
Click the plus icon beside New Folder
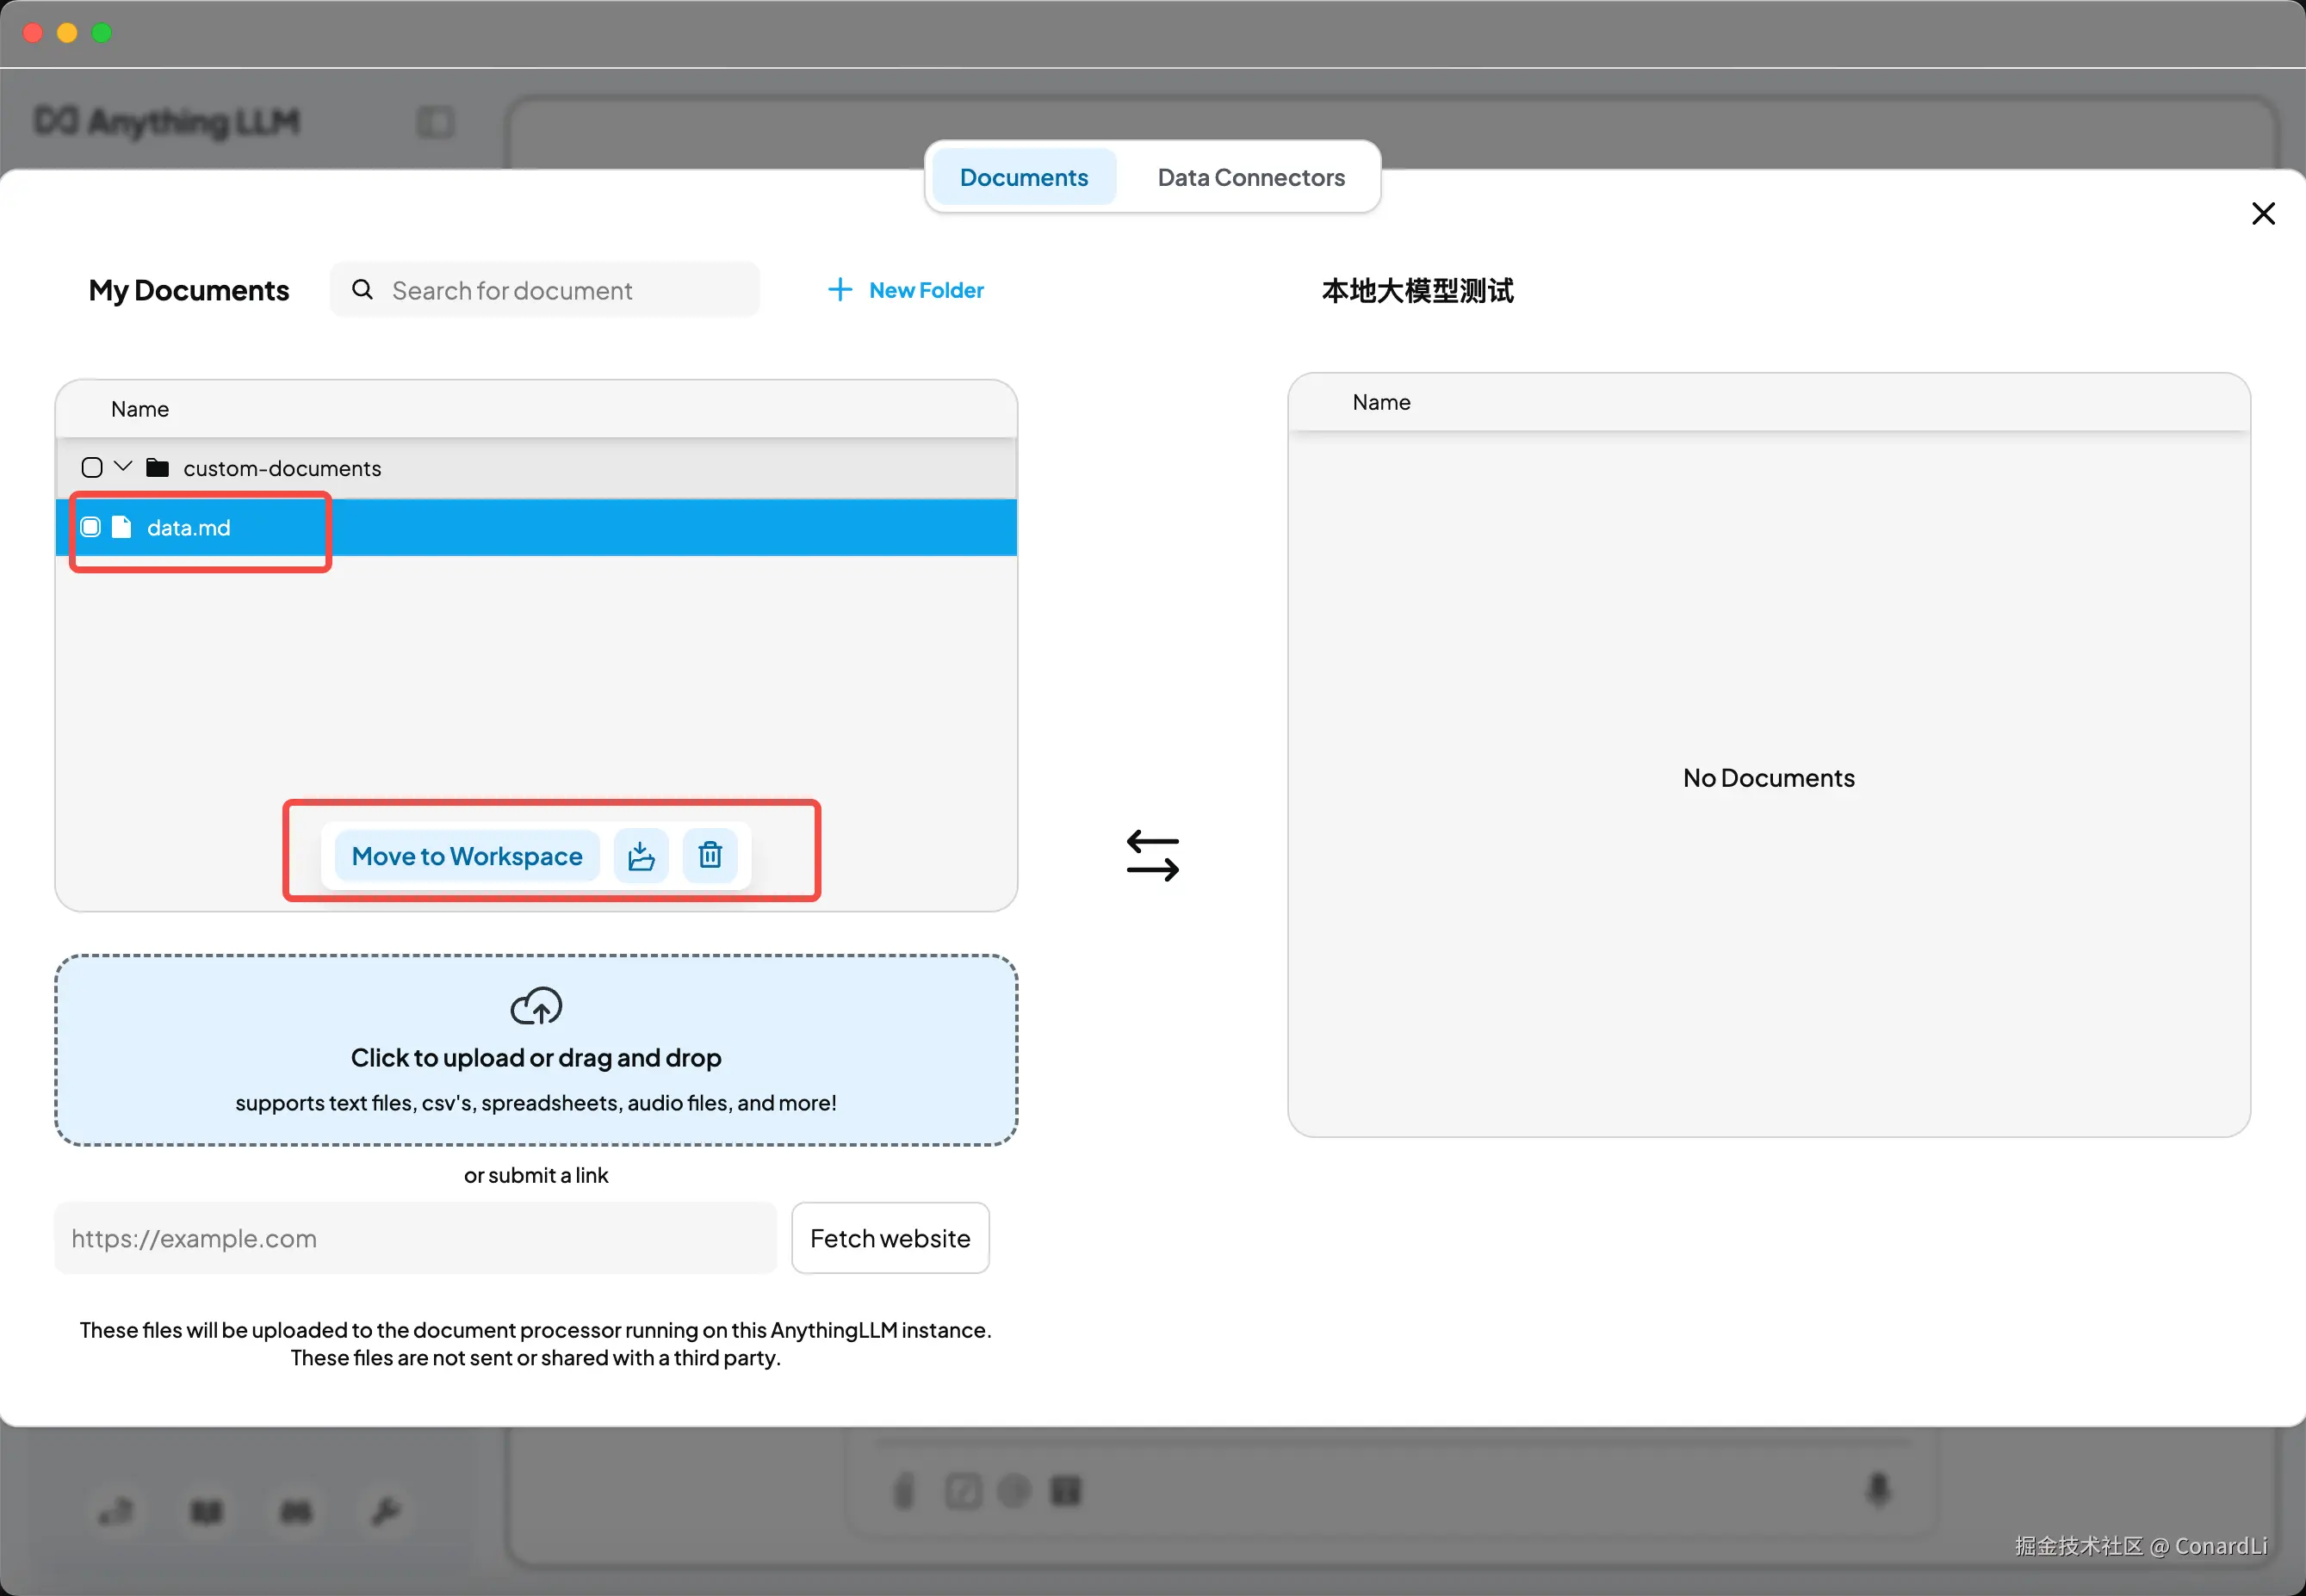coord(840,290)
